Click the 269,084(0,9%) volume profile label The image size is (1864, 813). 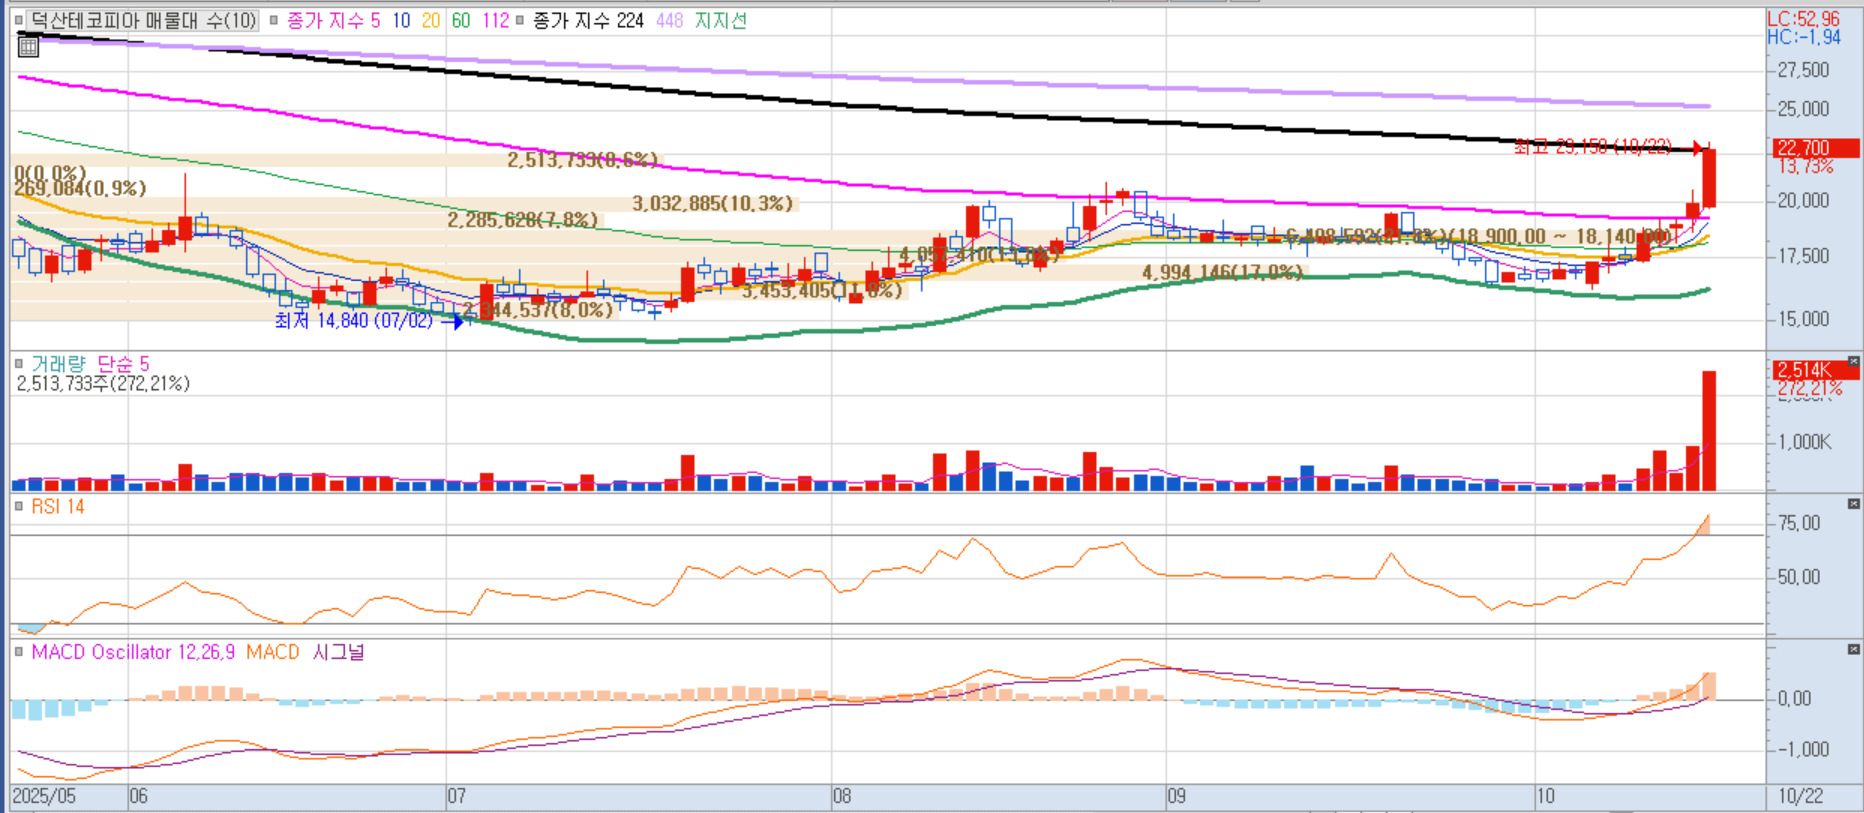point(80,188)
